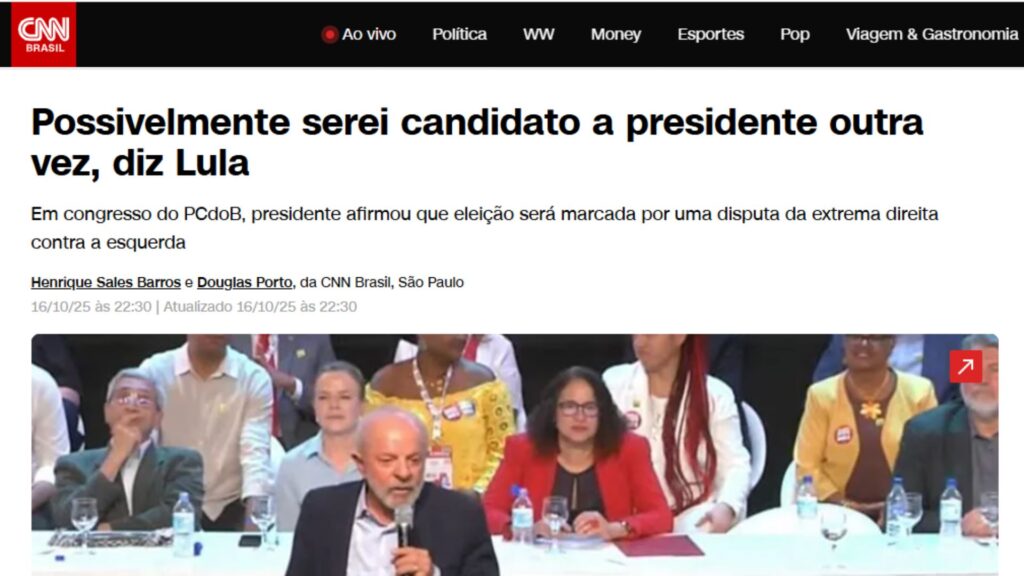Screen dimensions: 1024x576
Task: Open author Douglas Porto's profile
Action: pyautogui.click(x=245, y=282)
